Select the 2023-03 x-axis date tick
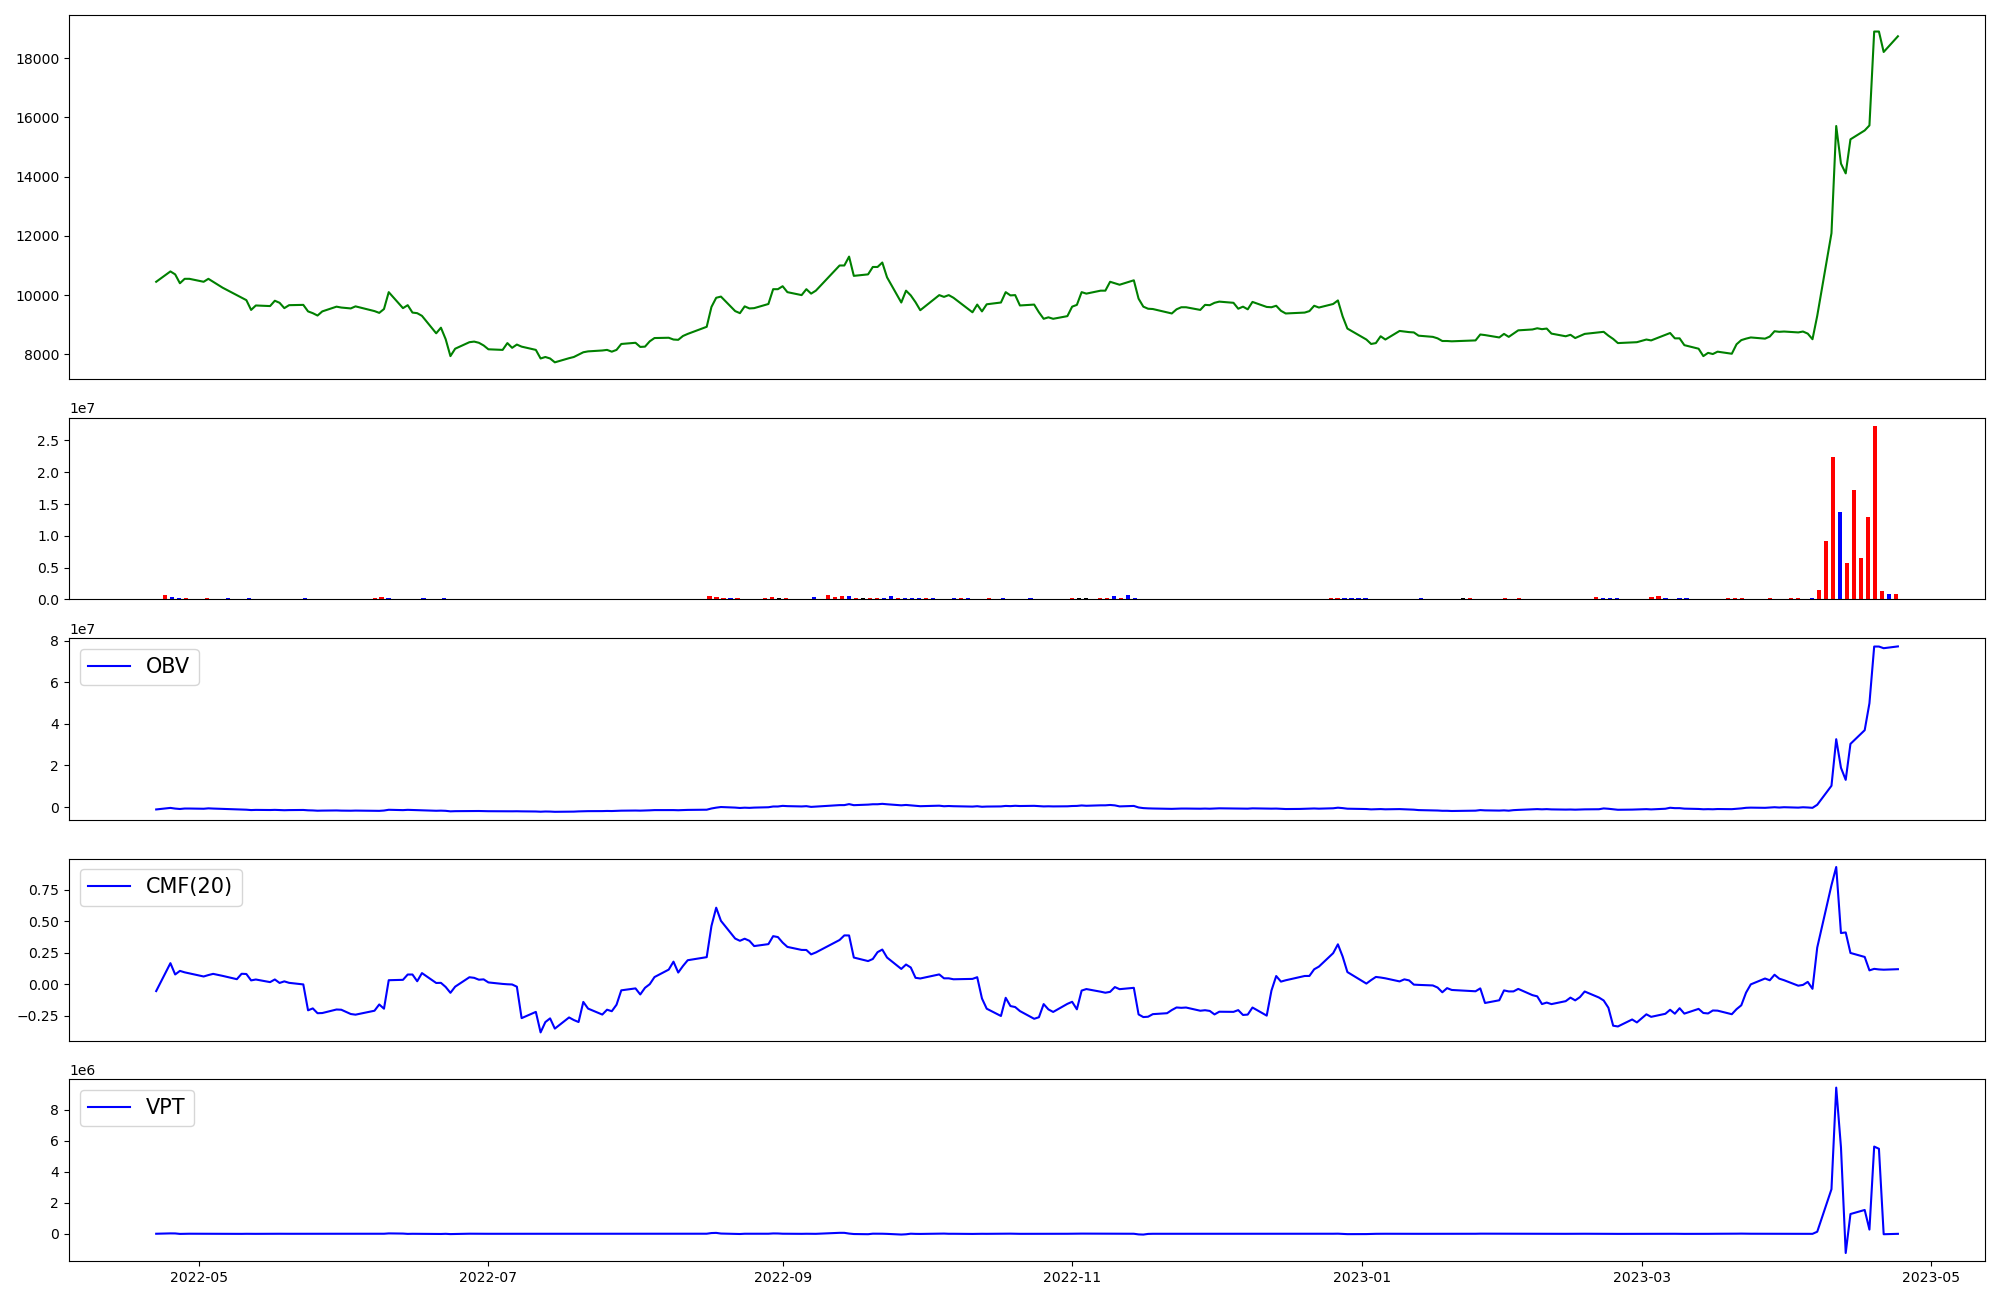2000x1300 pixels. [1642, 1277]
